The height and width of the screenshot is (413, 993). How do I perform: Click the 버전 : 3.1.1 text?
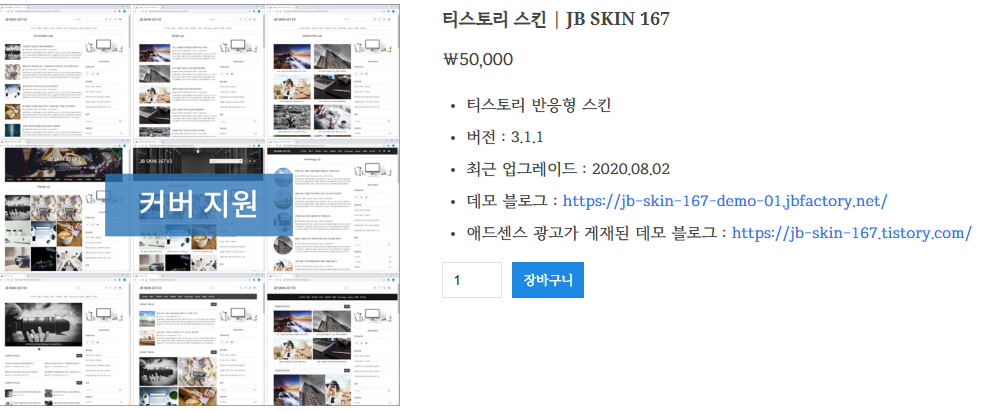(505, 137)
